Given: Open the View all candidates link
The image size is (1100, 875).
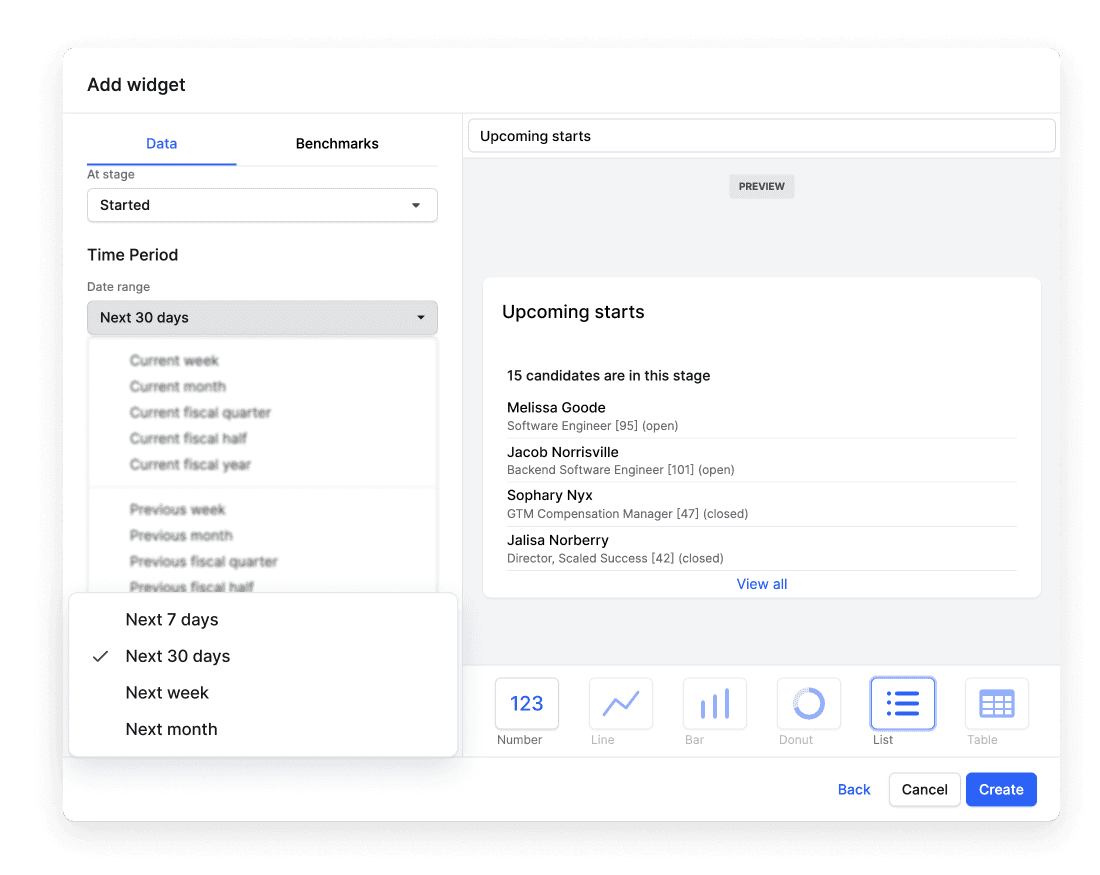Looking at the screenshot, I should pos(761,583).
